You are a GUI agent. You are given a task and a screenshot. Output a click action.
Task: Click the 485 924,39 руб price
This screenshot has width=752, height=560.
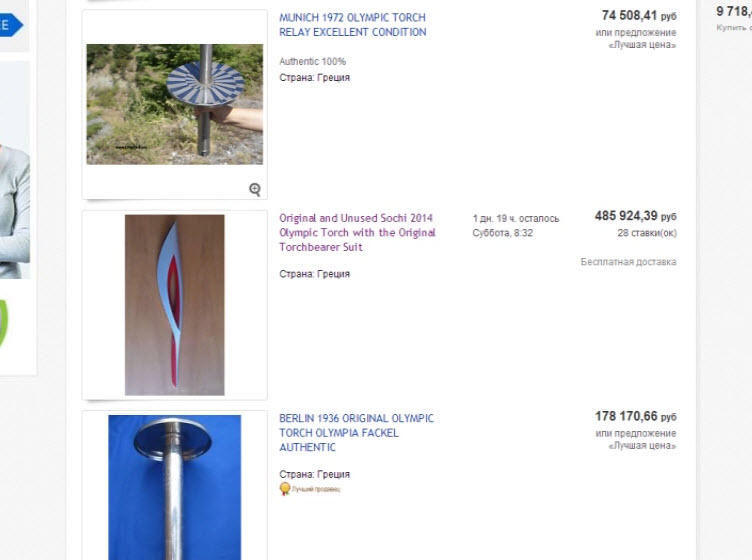[x=635, y=216]
